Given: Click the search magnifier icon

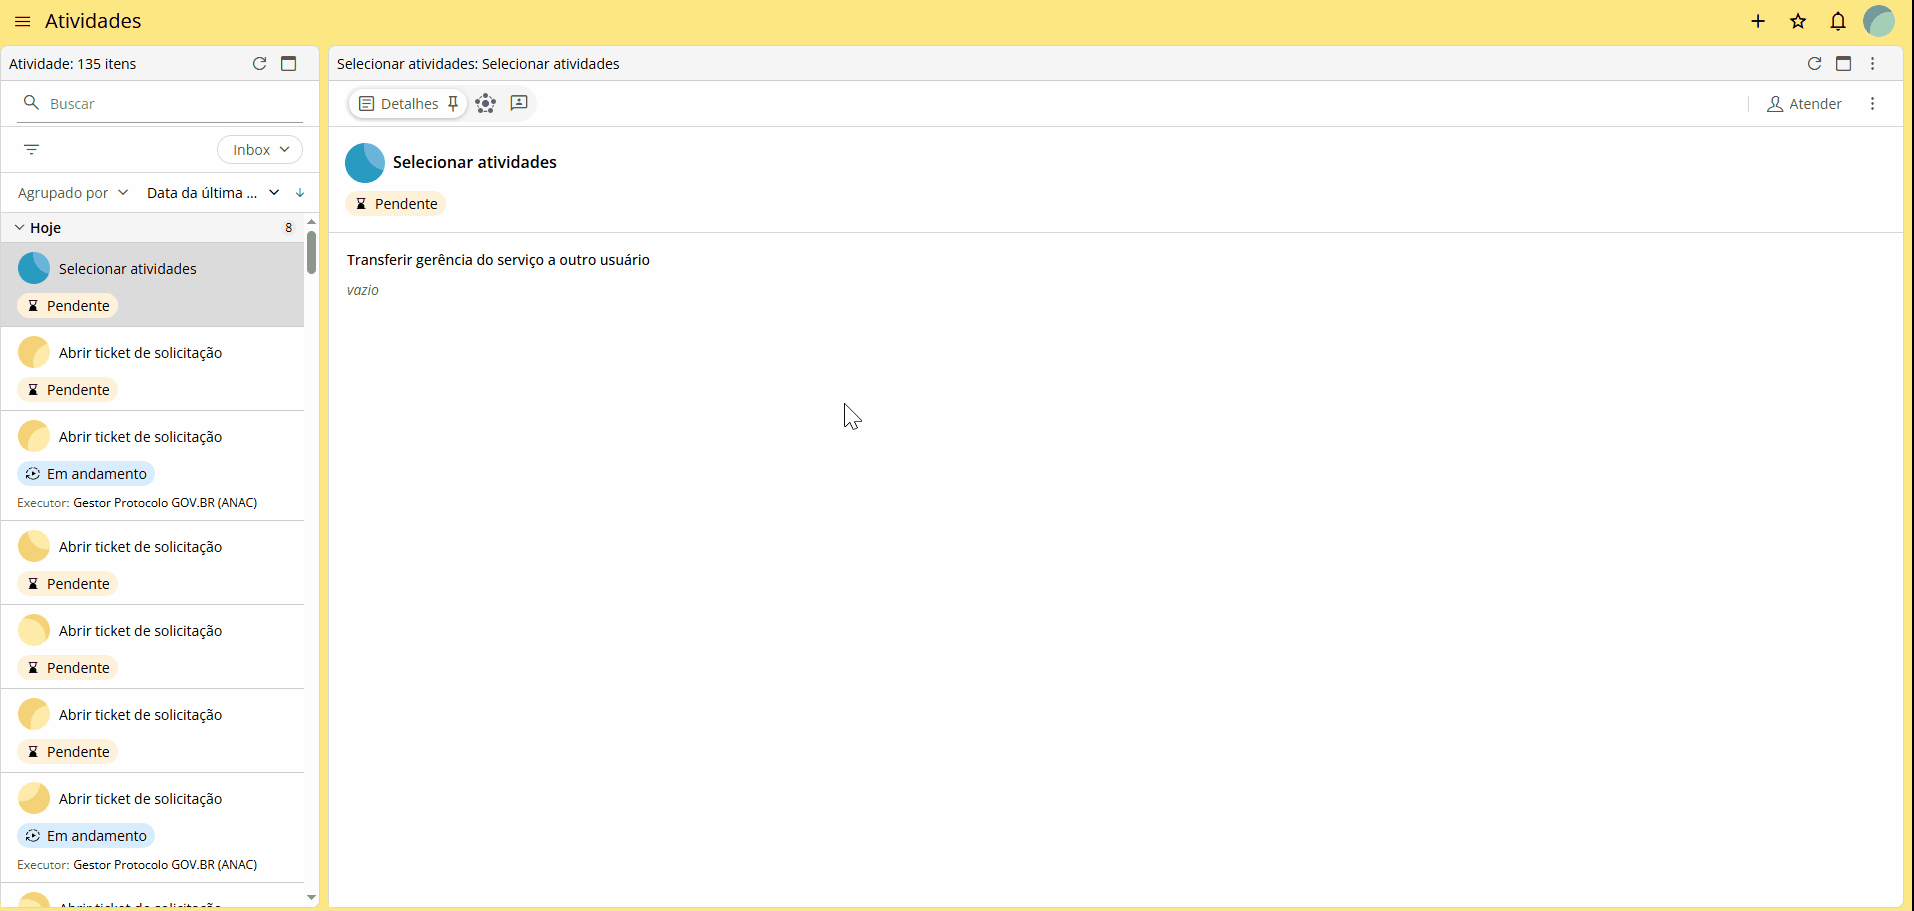Looking at the screenshot, I should click(31, 103).
